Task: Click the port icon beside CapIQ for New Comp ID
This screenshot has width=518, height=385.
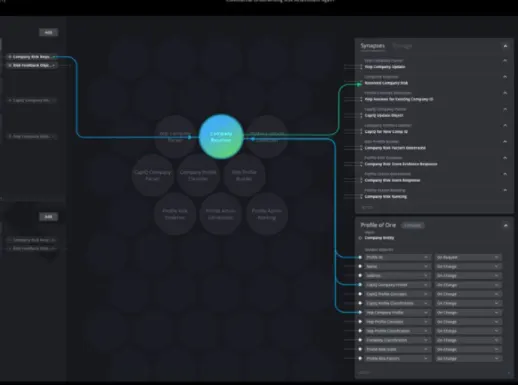Action: coord(361,132)
